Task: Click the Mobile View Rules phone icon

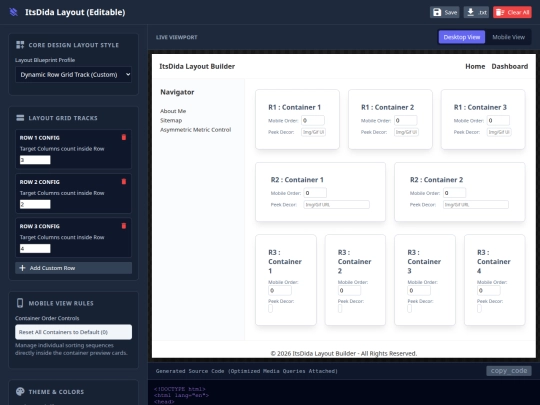Action: click(20, 303)
